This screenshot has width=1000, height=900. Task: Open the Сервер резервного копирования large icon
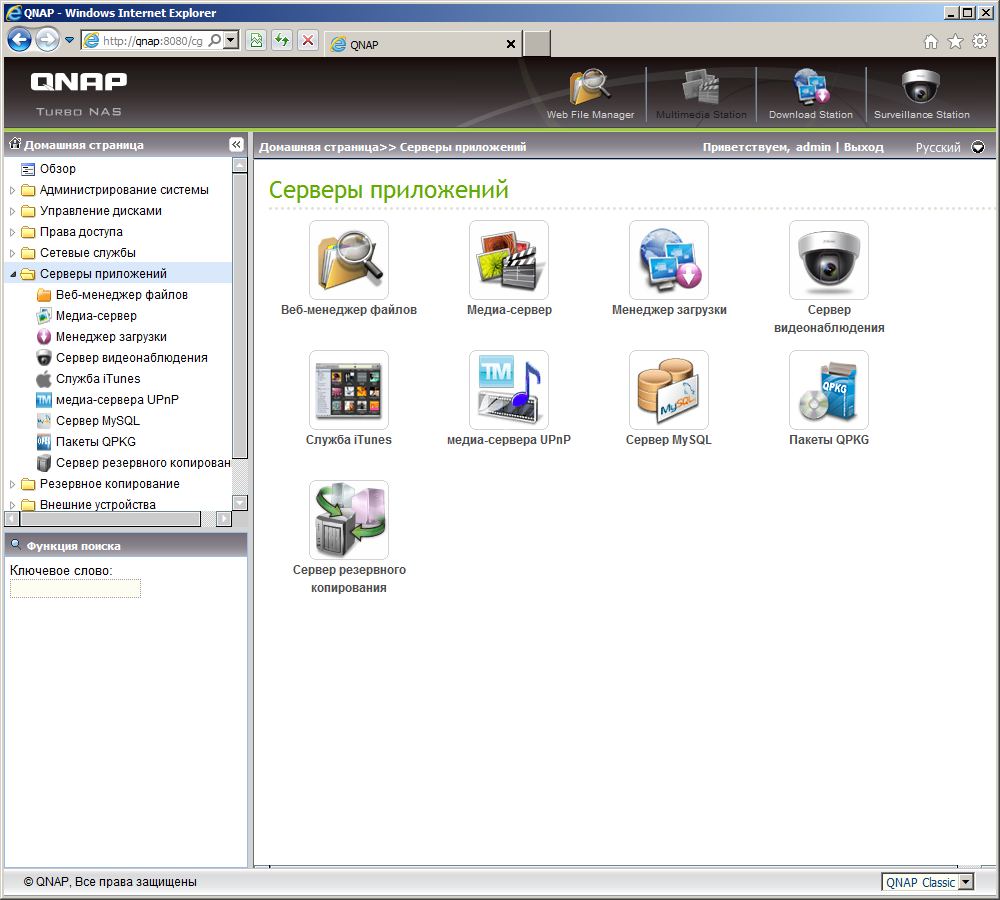coord(349,520)
